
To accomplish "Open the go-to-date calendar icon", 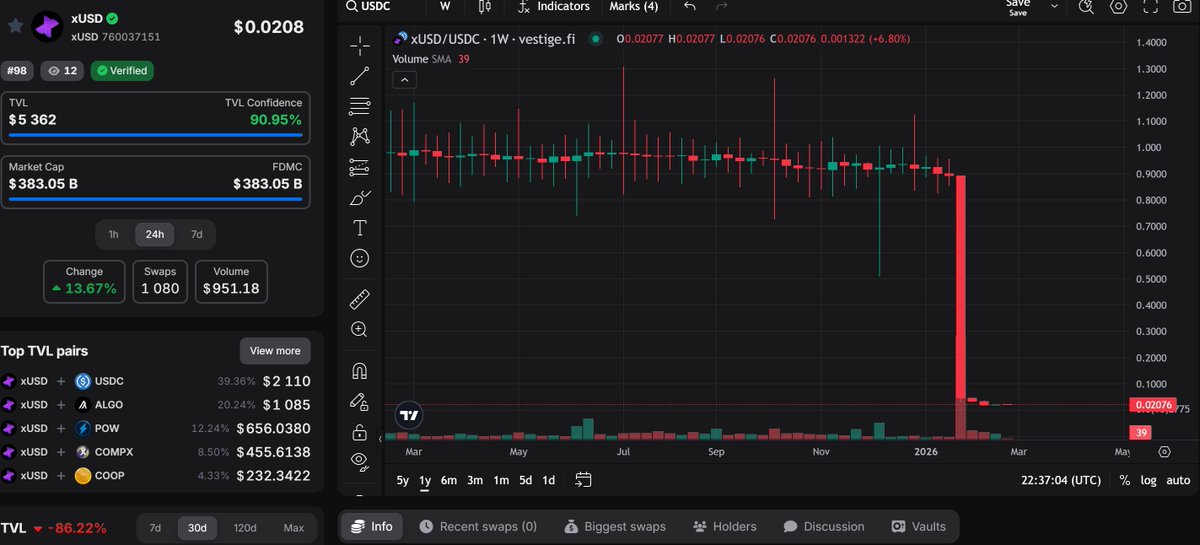I will [x=583, y=480].
